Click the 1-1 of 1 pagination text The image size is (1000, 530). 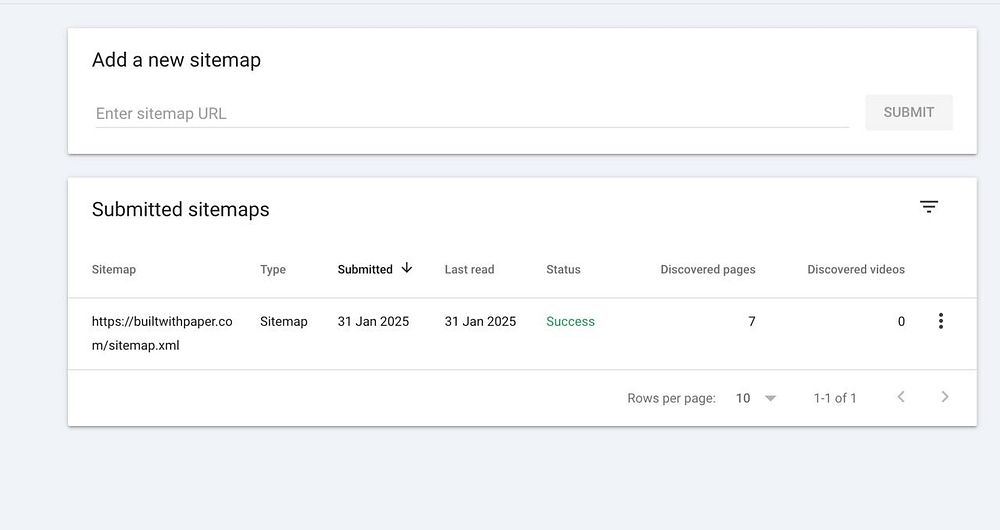835,398
